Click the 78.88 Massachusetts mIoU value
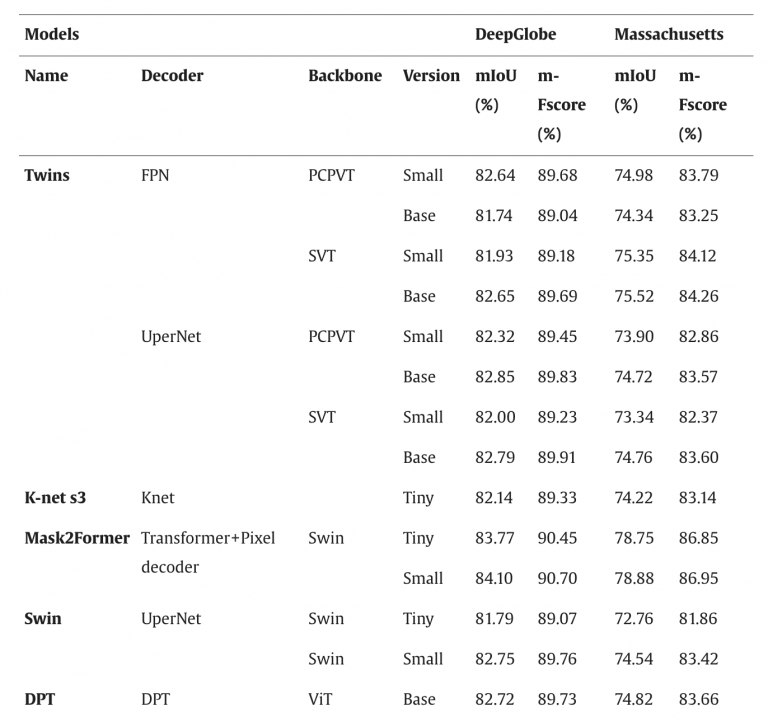 634,578
